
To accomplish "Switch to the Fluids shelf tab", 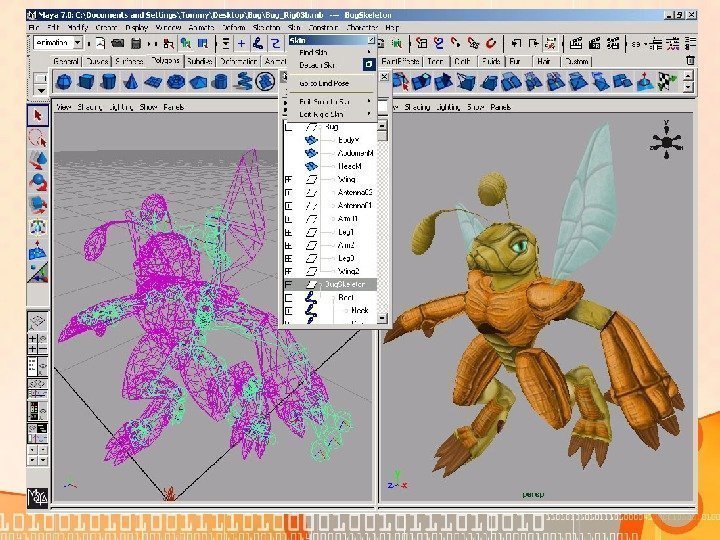I will coord(491,61).
